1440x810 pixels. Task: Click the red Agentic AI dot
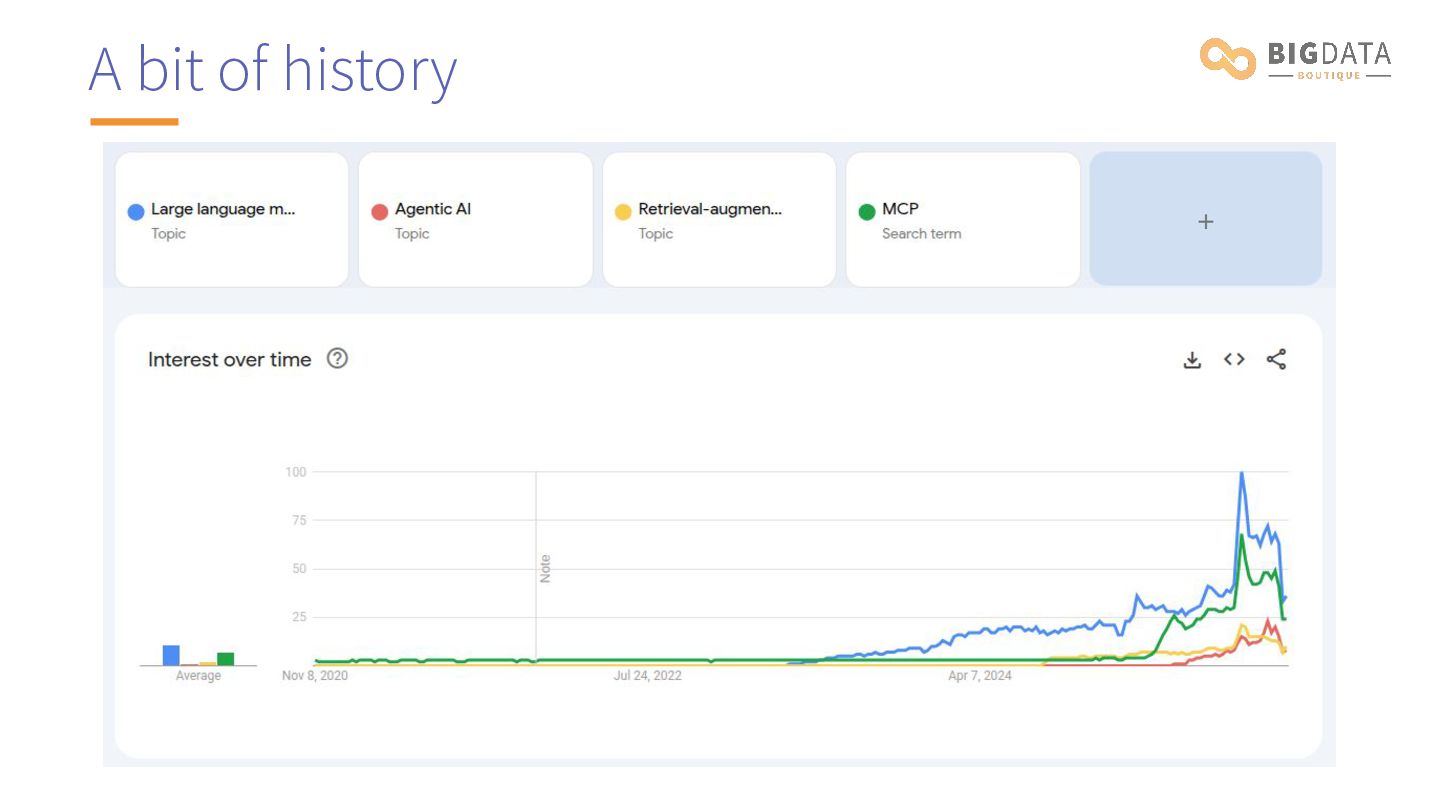tap(380, 212)
